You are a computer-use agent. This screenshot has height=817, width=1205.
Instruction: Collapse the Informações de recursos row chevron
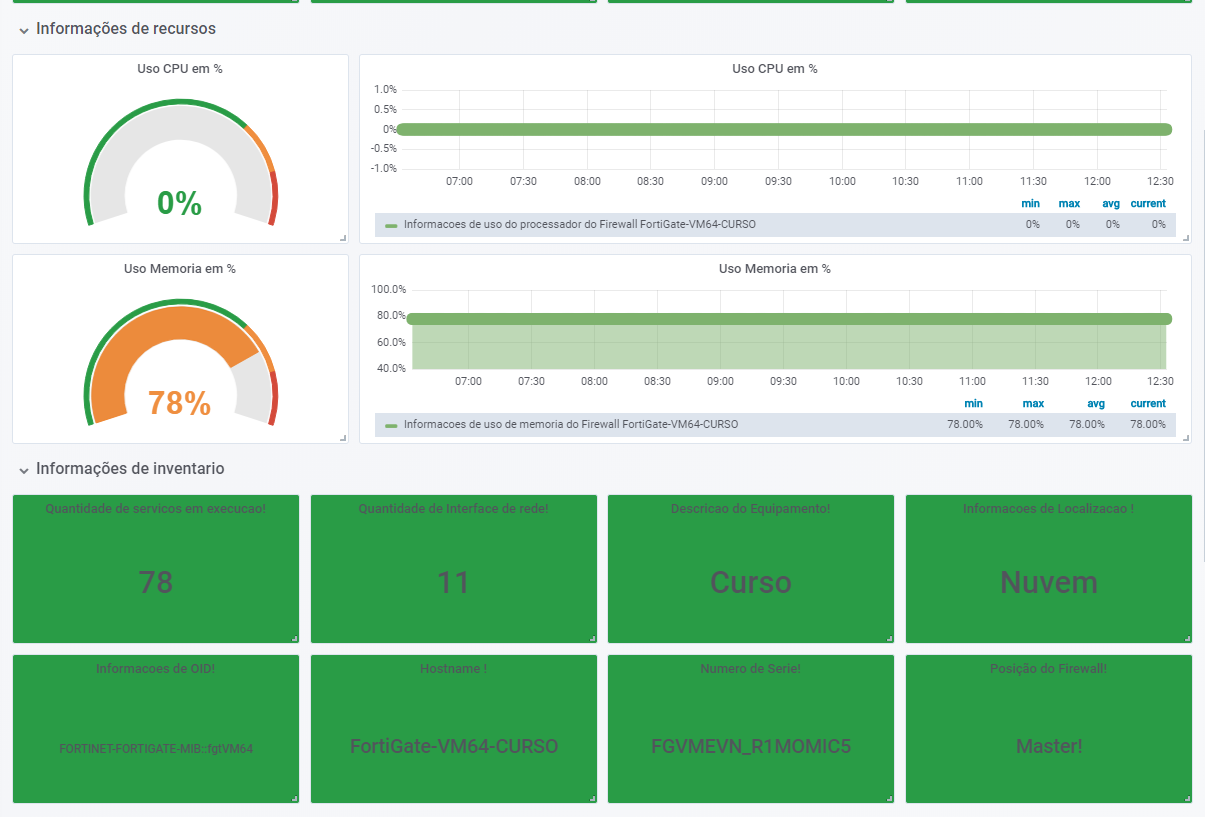pos(23,30)
